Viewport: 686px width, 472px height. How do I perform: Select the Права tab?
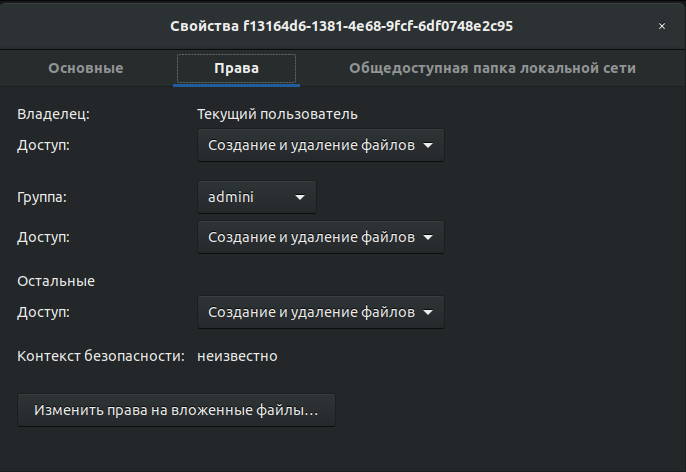click(x=236, y=68)
